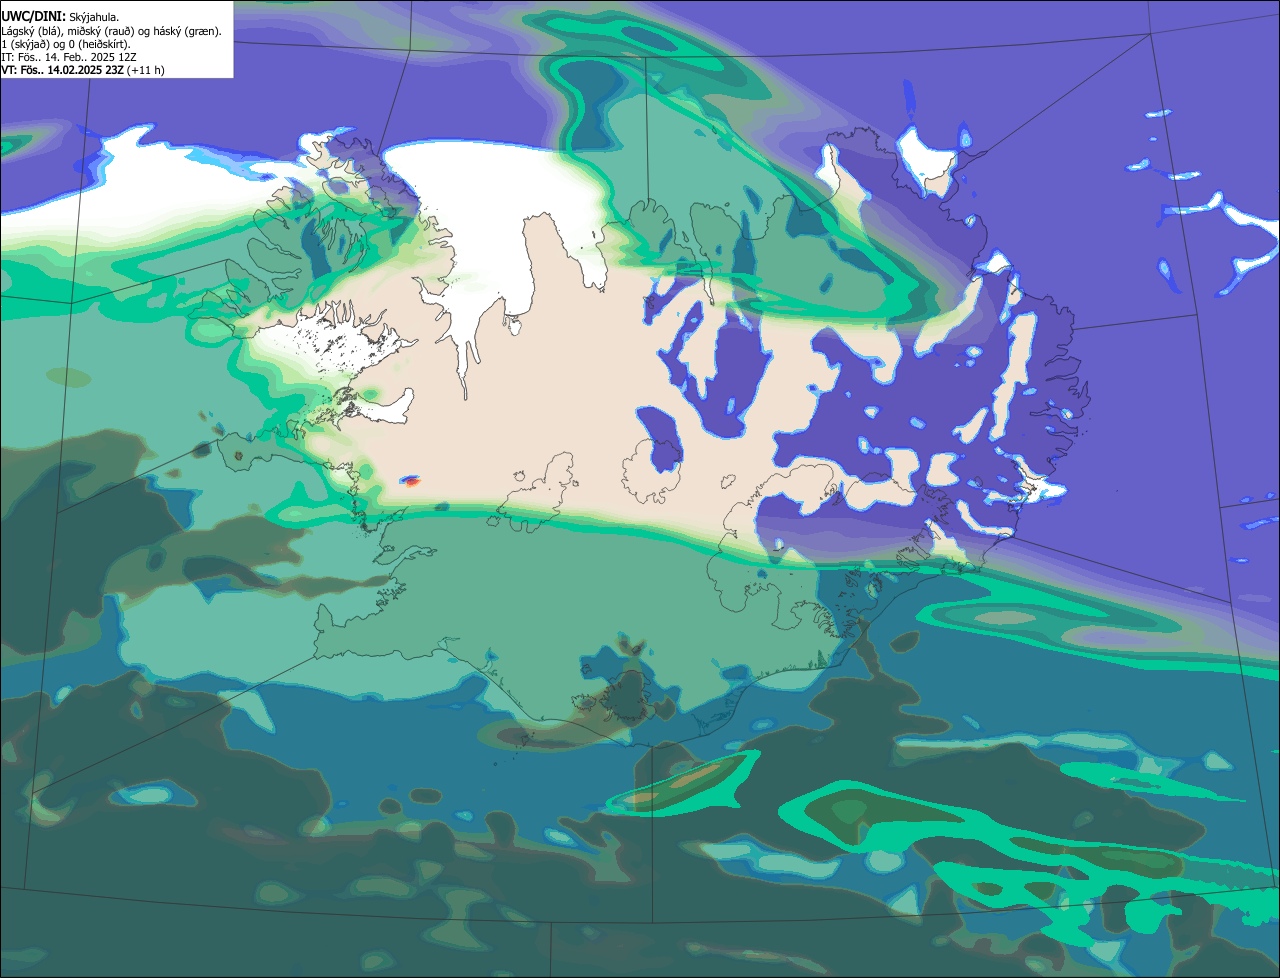Click the "1 (skýjað) og 0 (heiðskírt)" line

(66, 44)
